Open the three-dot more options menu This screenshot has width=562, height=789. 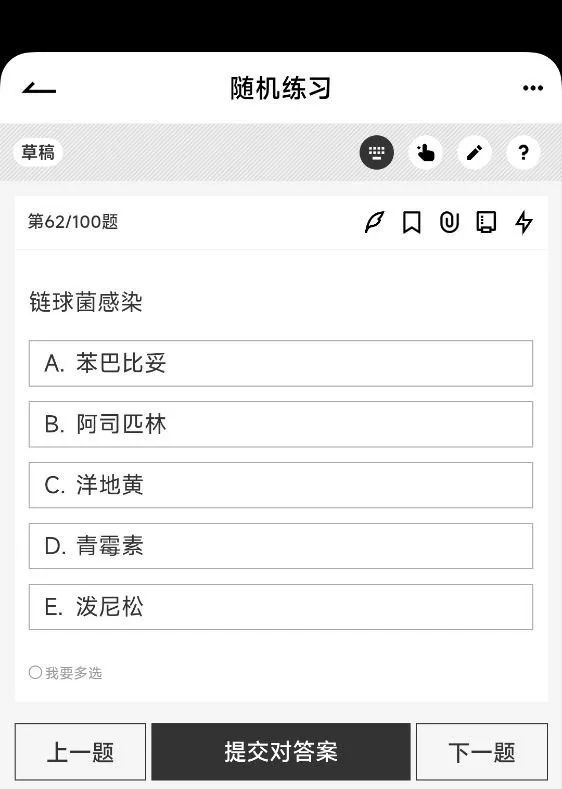coord(533,88)
